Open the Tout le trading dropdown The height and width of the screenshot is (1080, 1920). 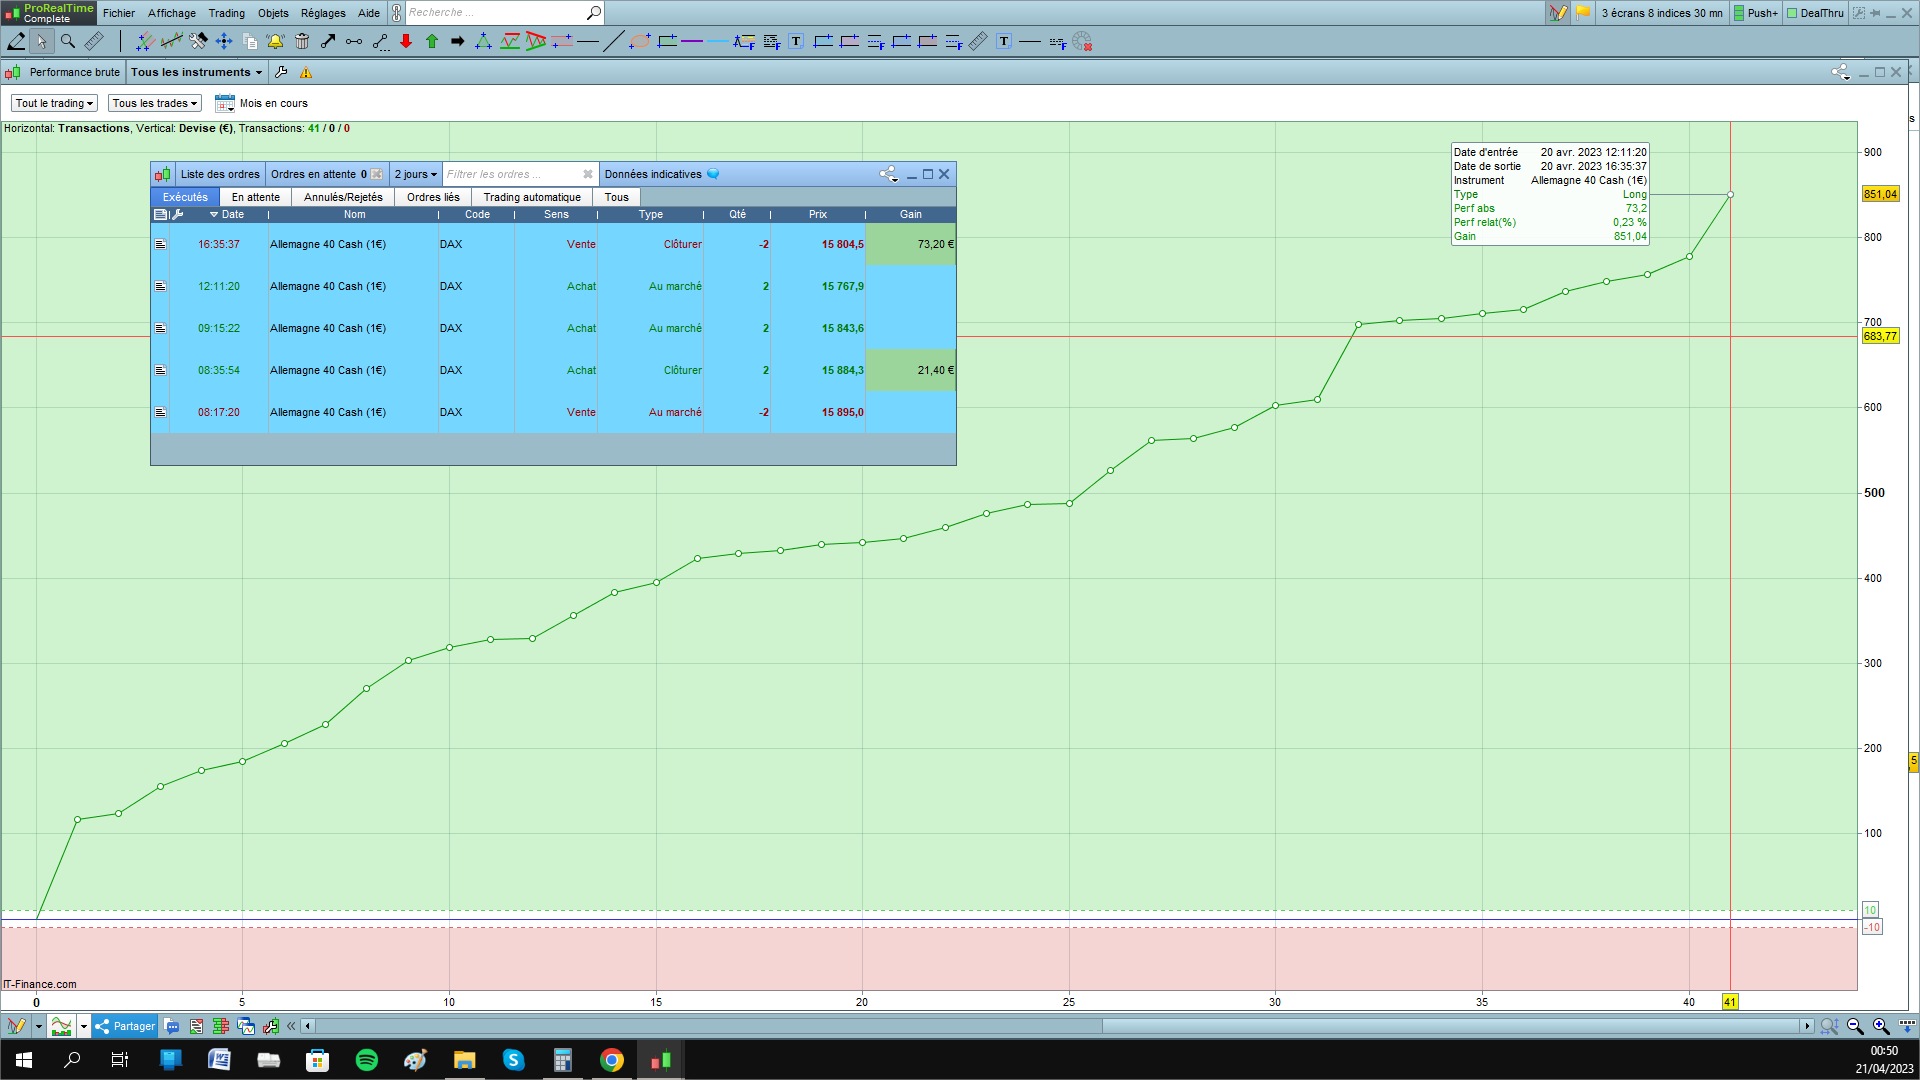(54, 103)
